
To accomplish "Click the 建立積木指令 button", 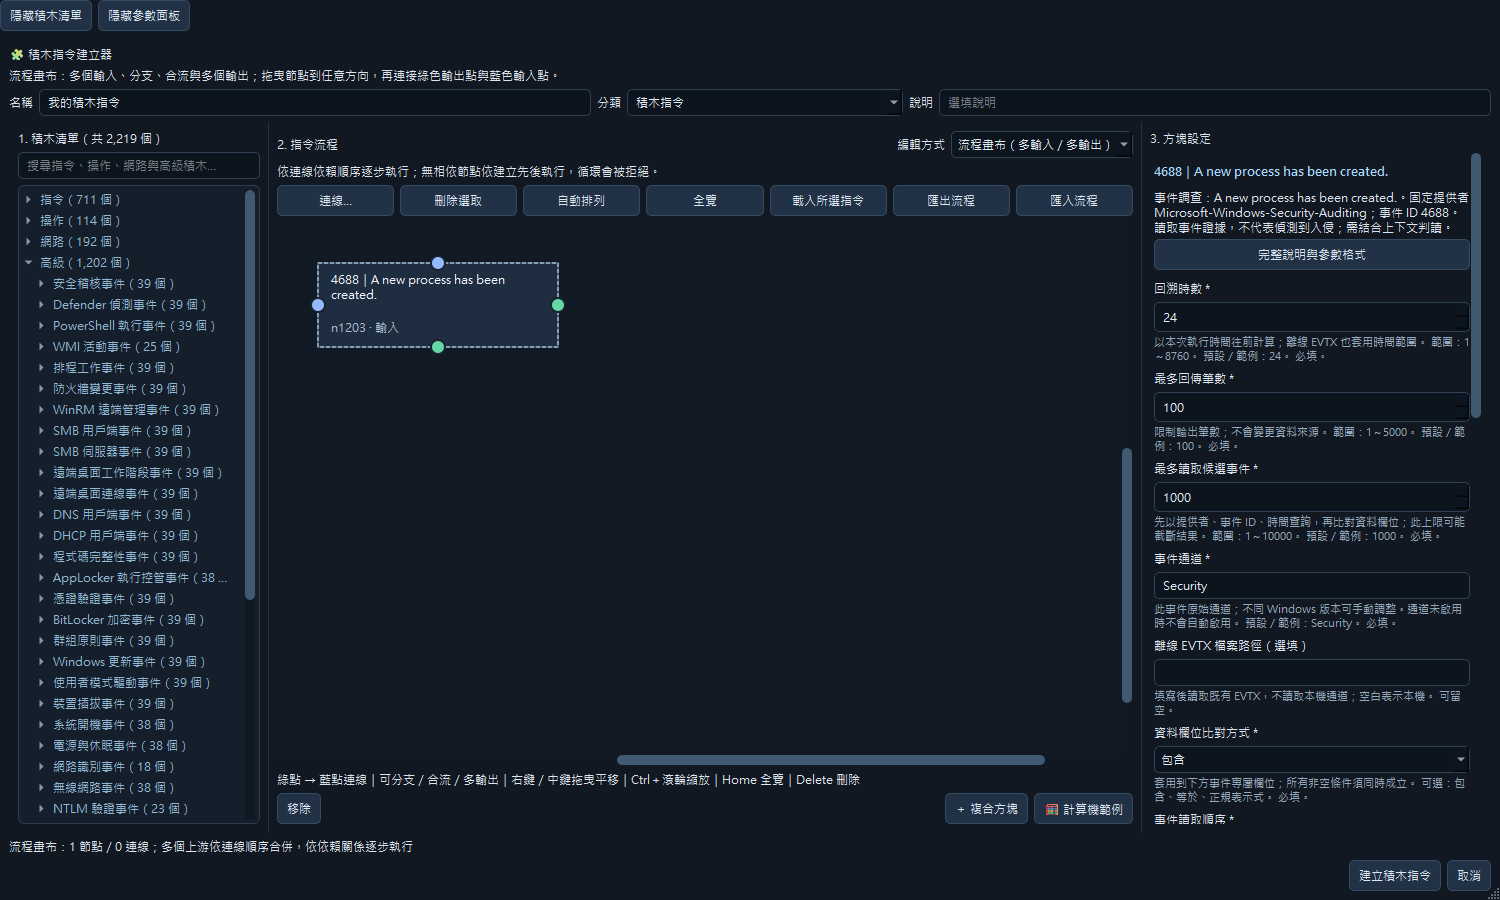I will (1395, 875).
